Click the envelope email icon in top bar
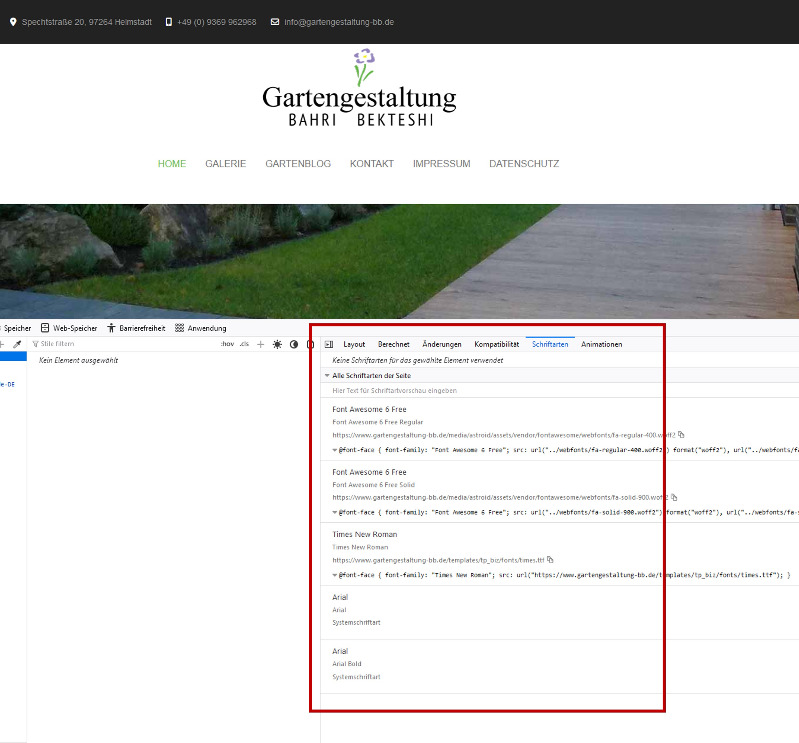The height and width of the screenshot is (743, 799). (x=275, y=22)
